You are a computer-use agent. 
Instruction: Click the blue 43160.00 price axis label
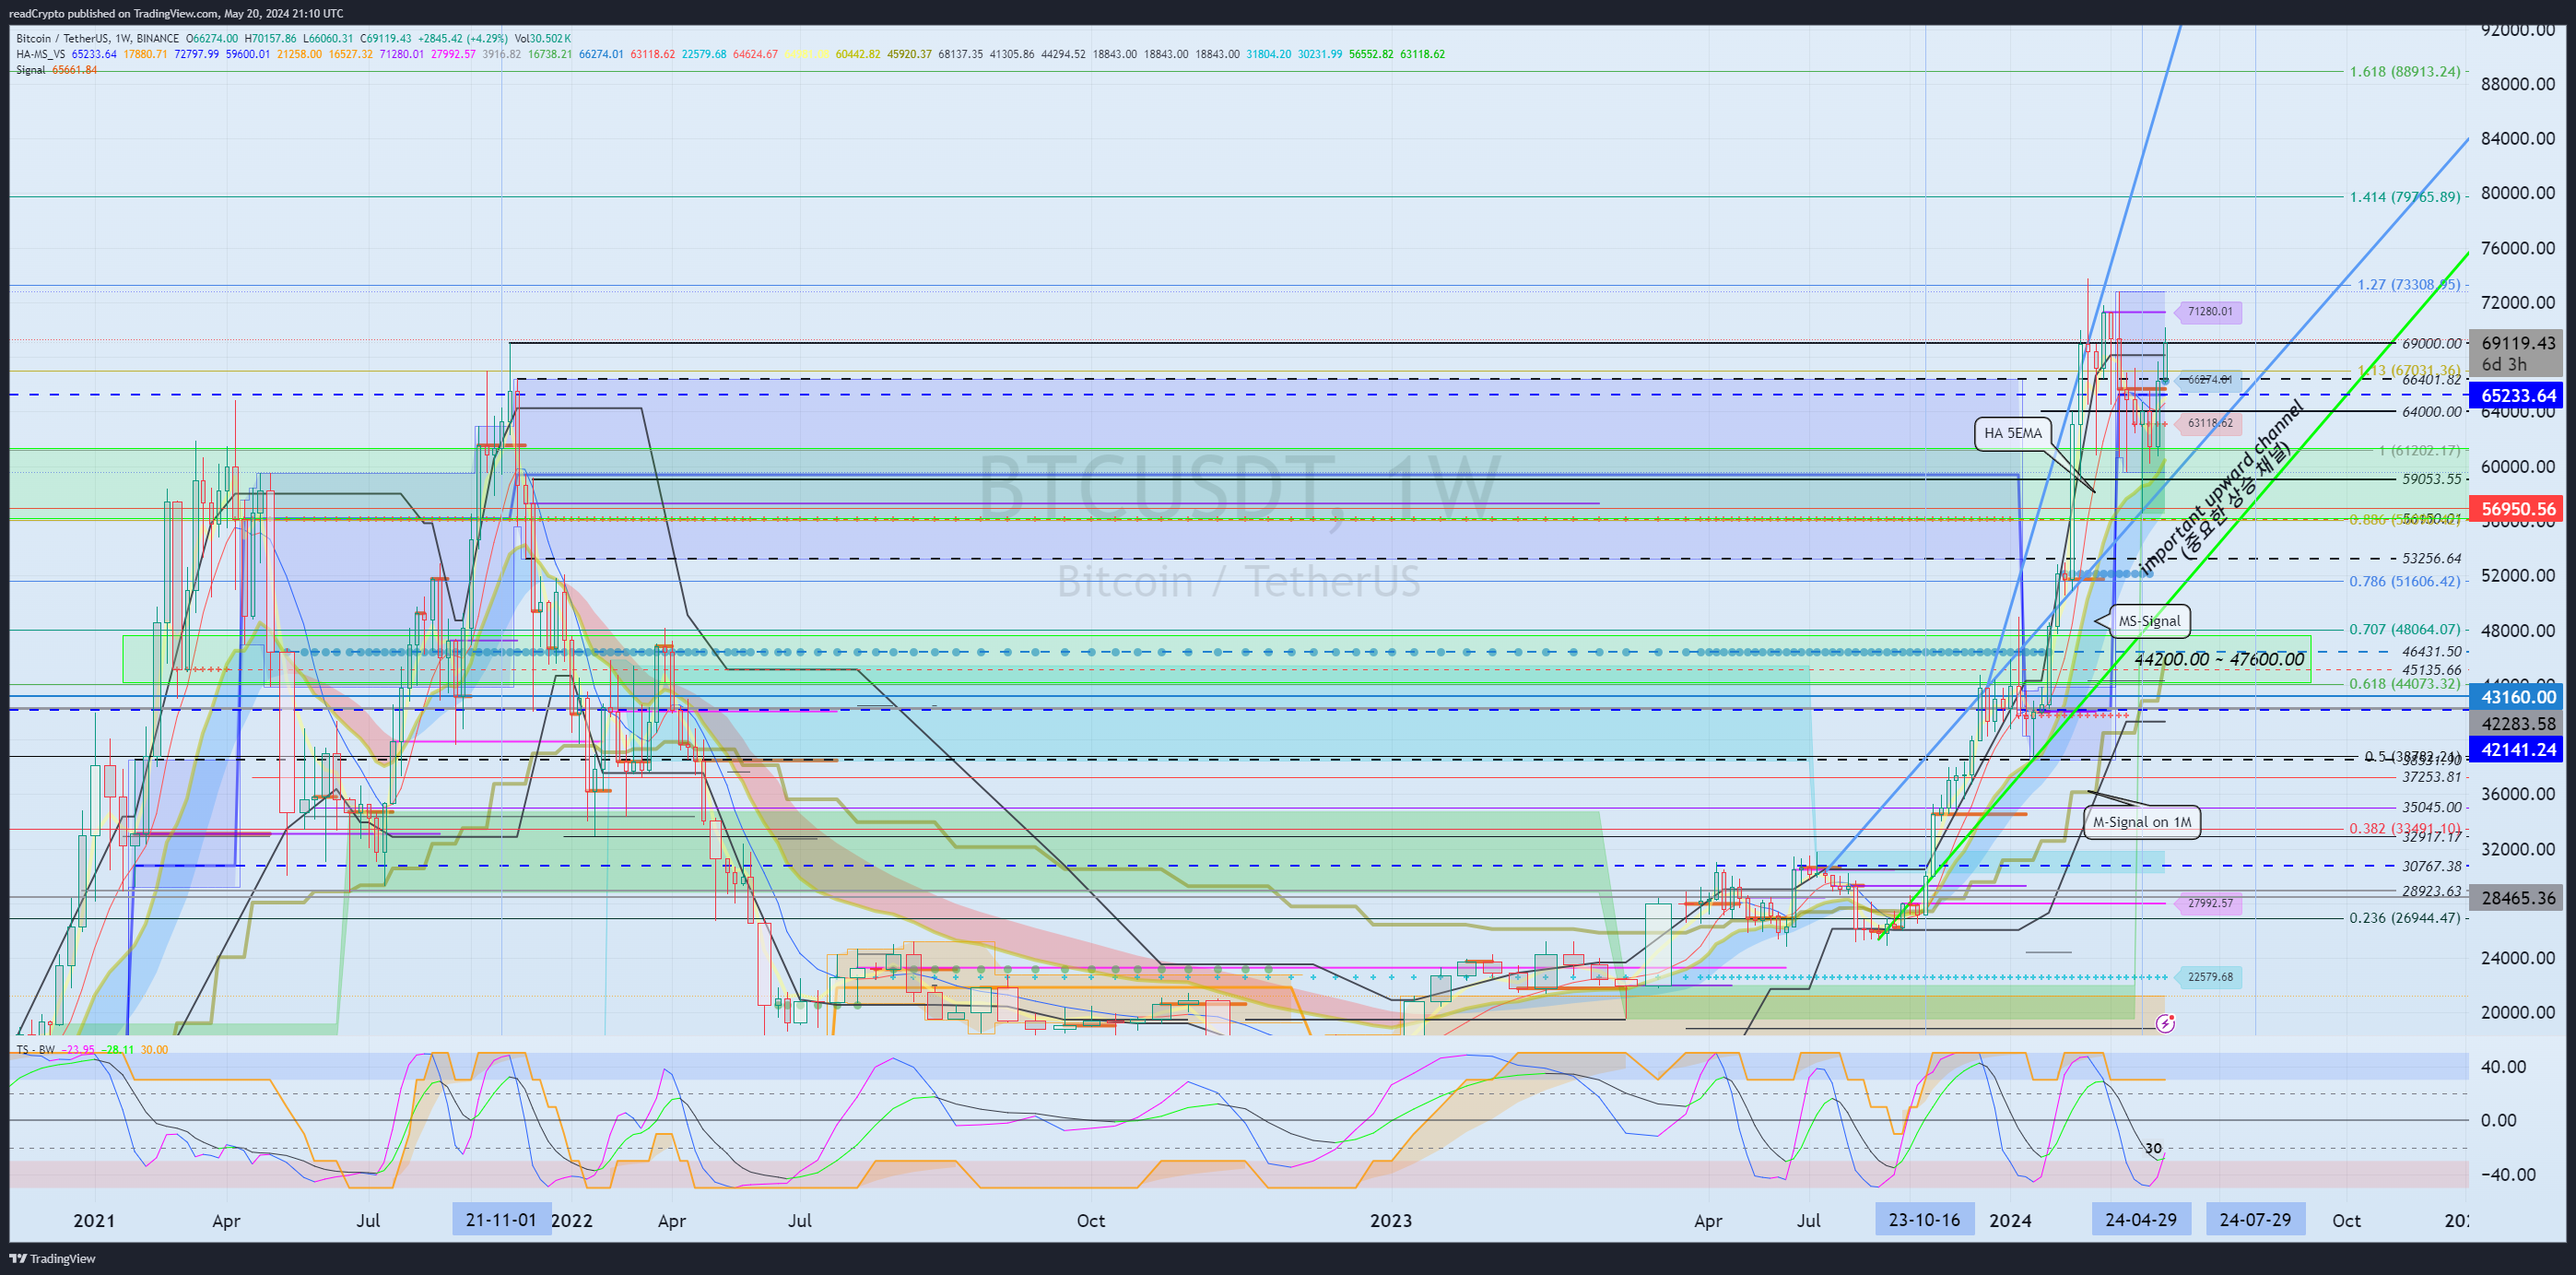coord(2517,697)
